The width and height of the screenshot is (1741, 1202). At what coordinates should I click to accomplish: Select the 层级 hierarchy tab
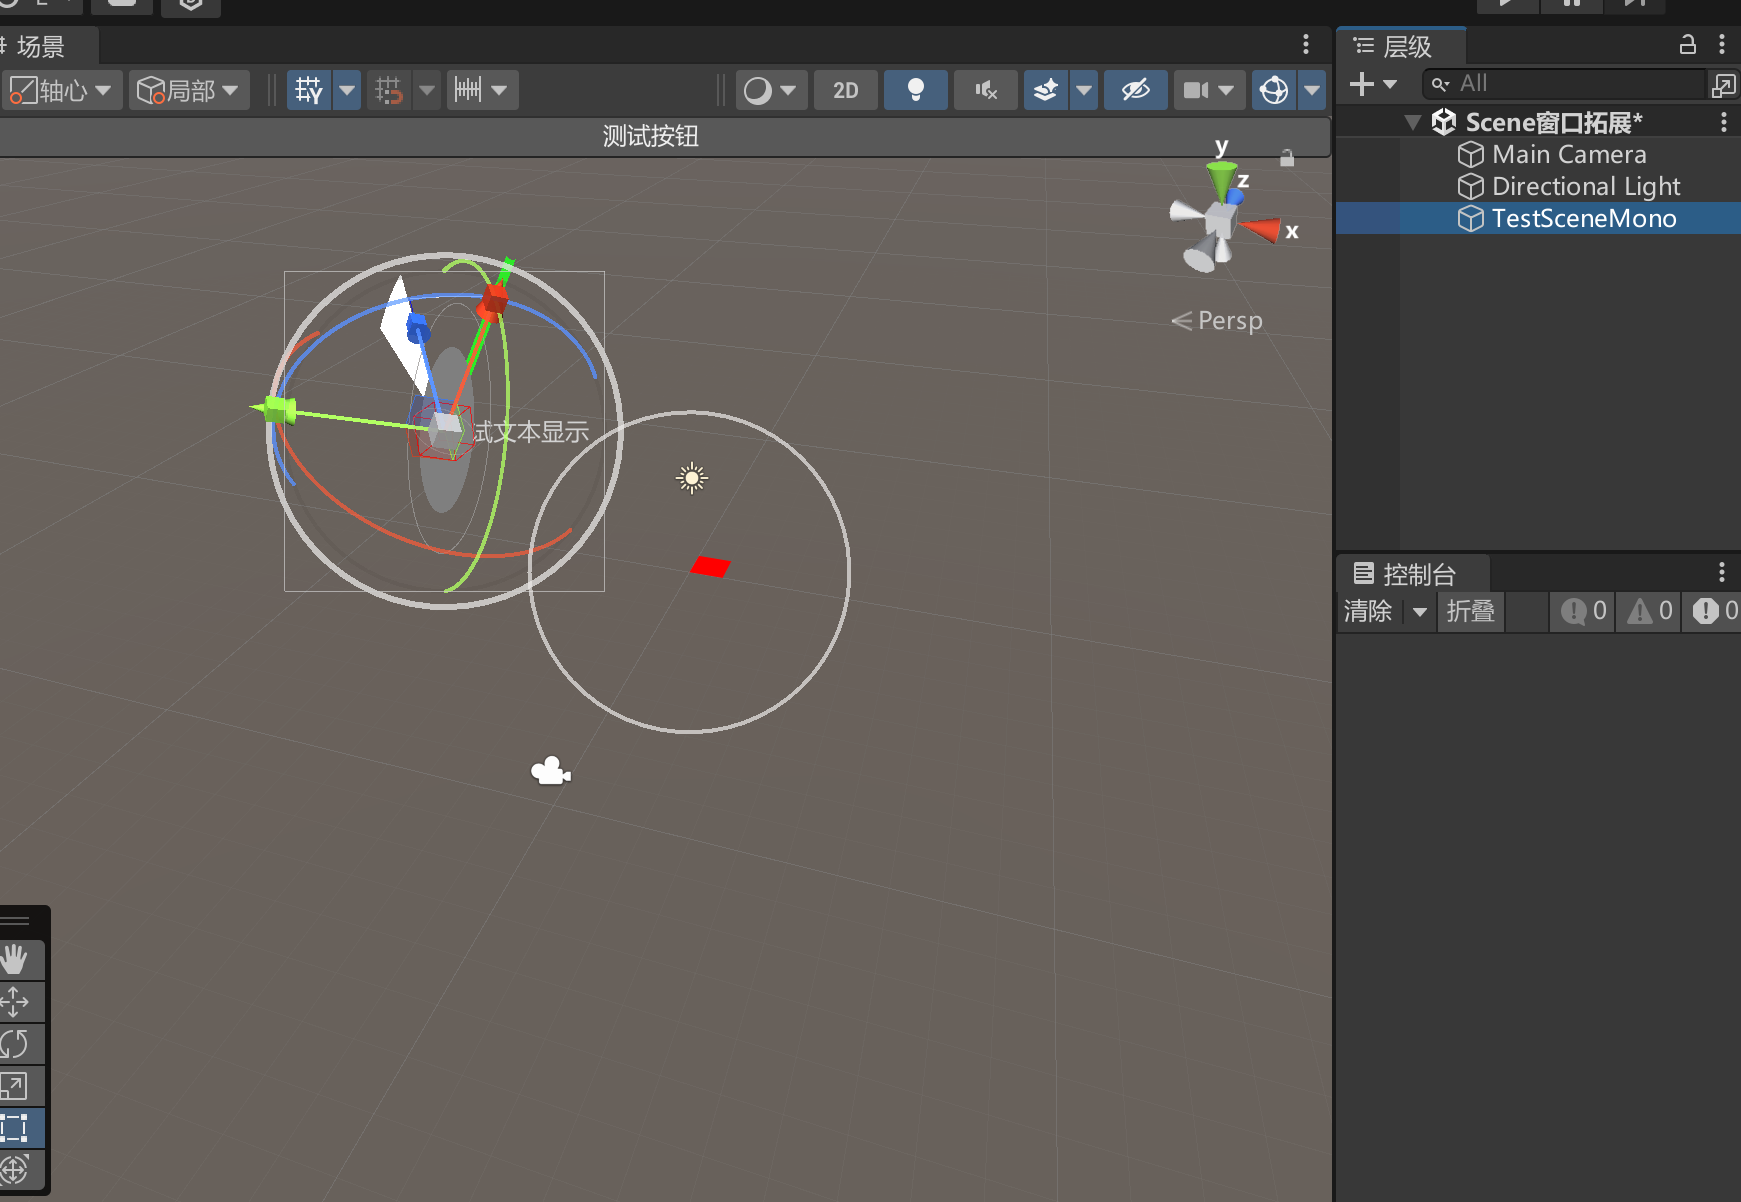(1401, 47)
